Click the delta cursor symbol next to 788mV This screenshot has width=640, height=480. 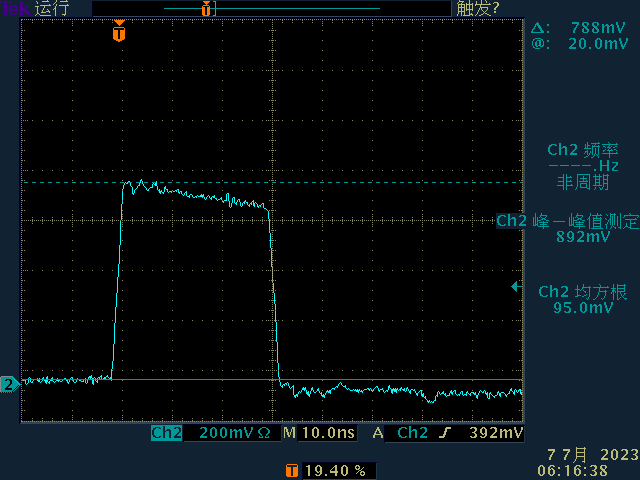tap(538, 27)
